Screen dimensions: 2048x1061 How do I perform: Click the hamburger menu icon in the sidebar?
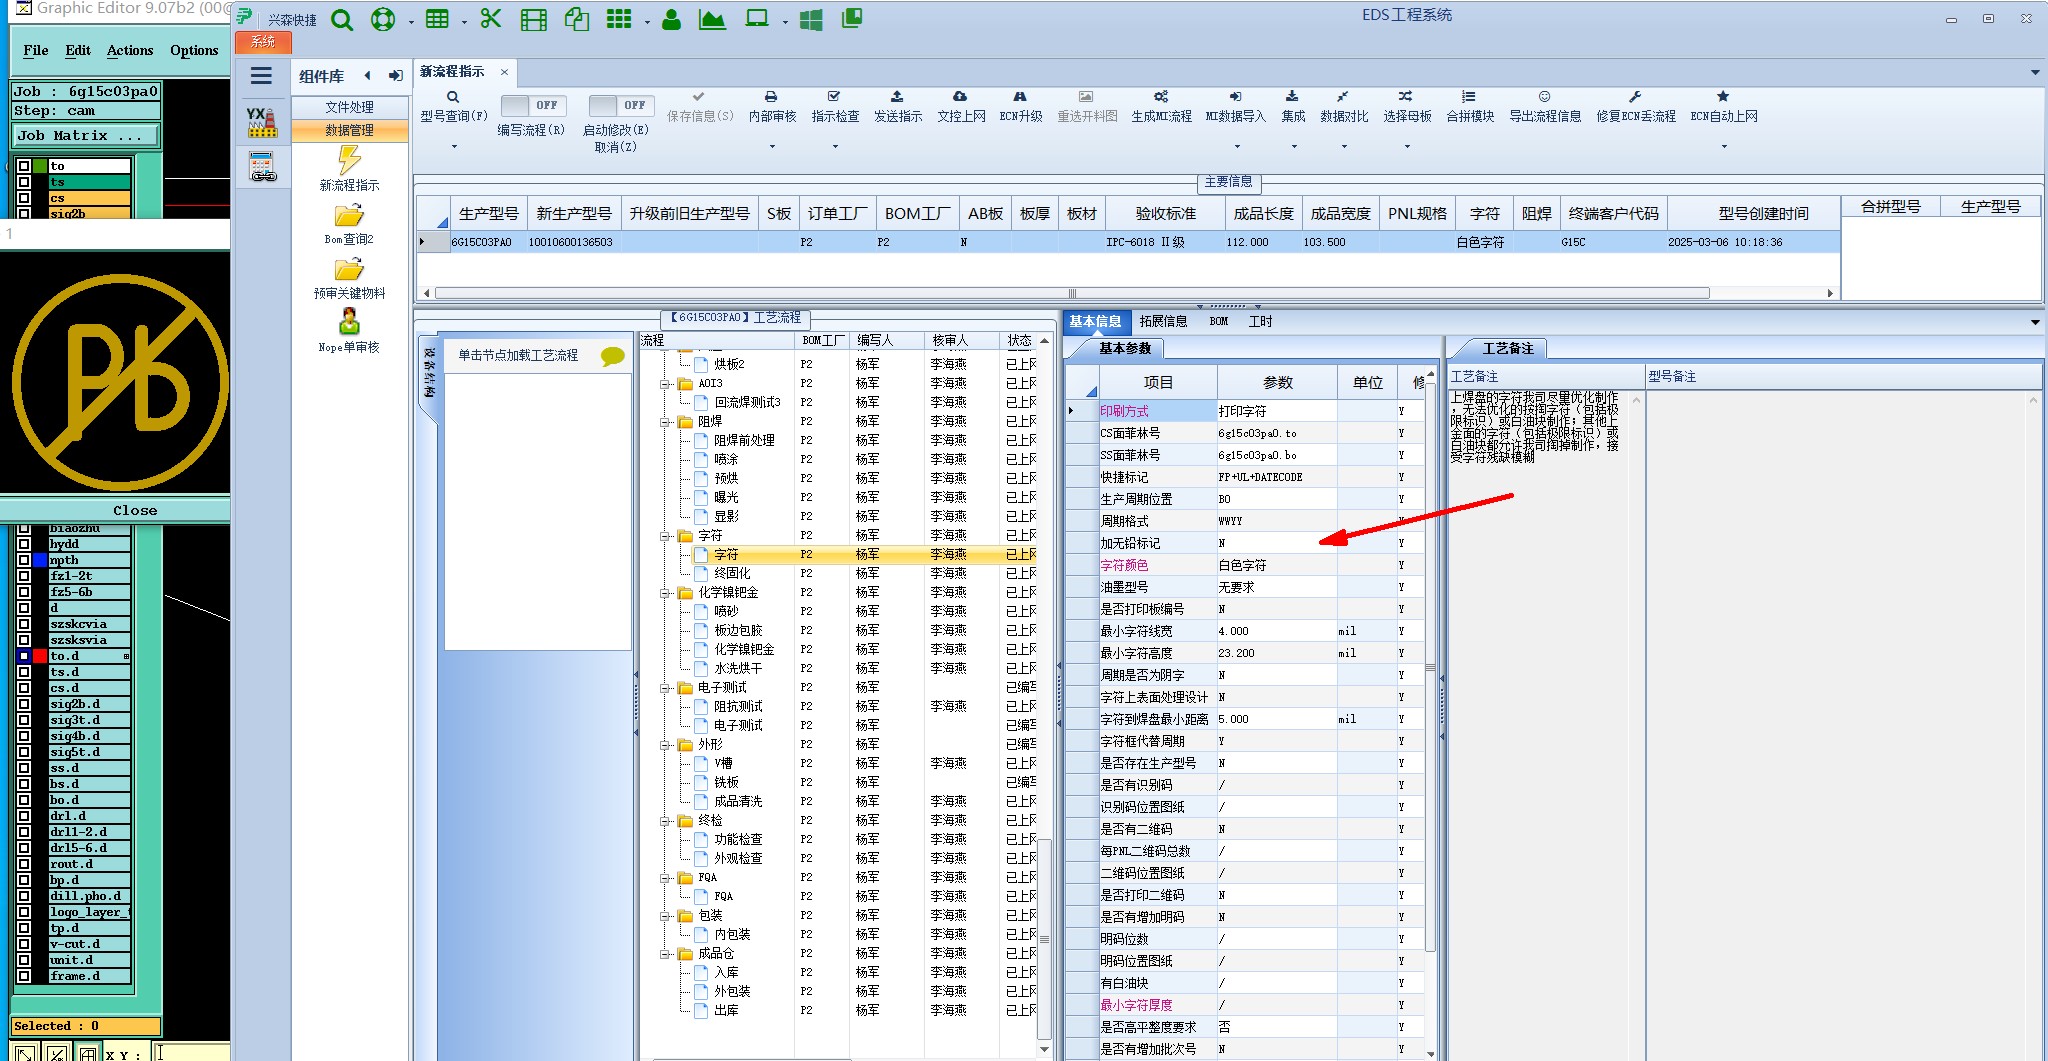click(261, 76)
